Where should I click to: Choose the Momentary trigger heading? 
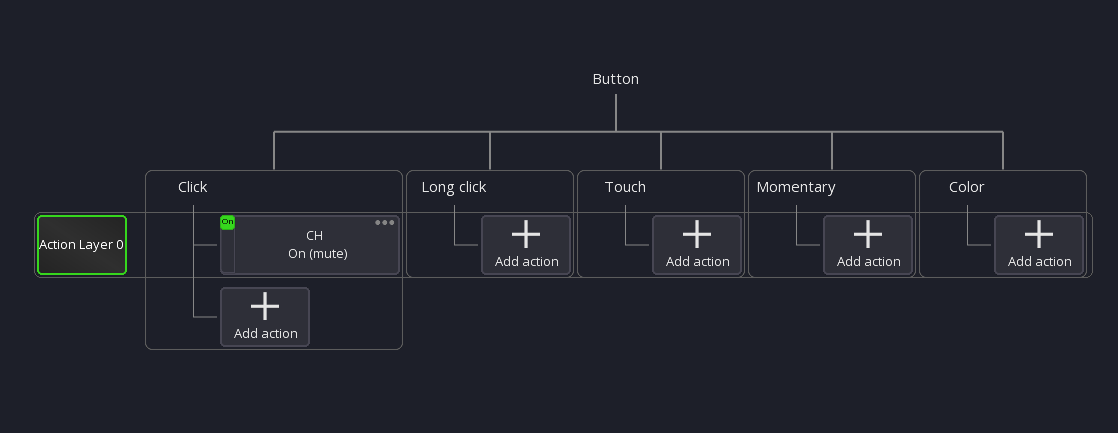(x=796, y=187)
